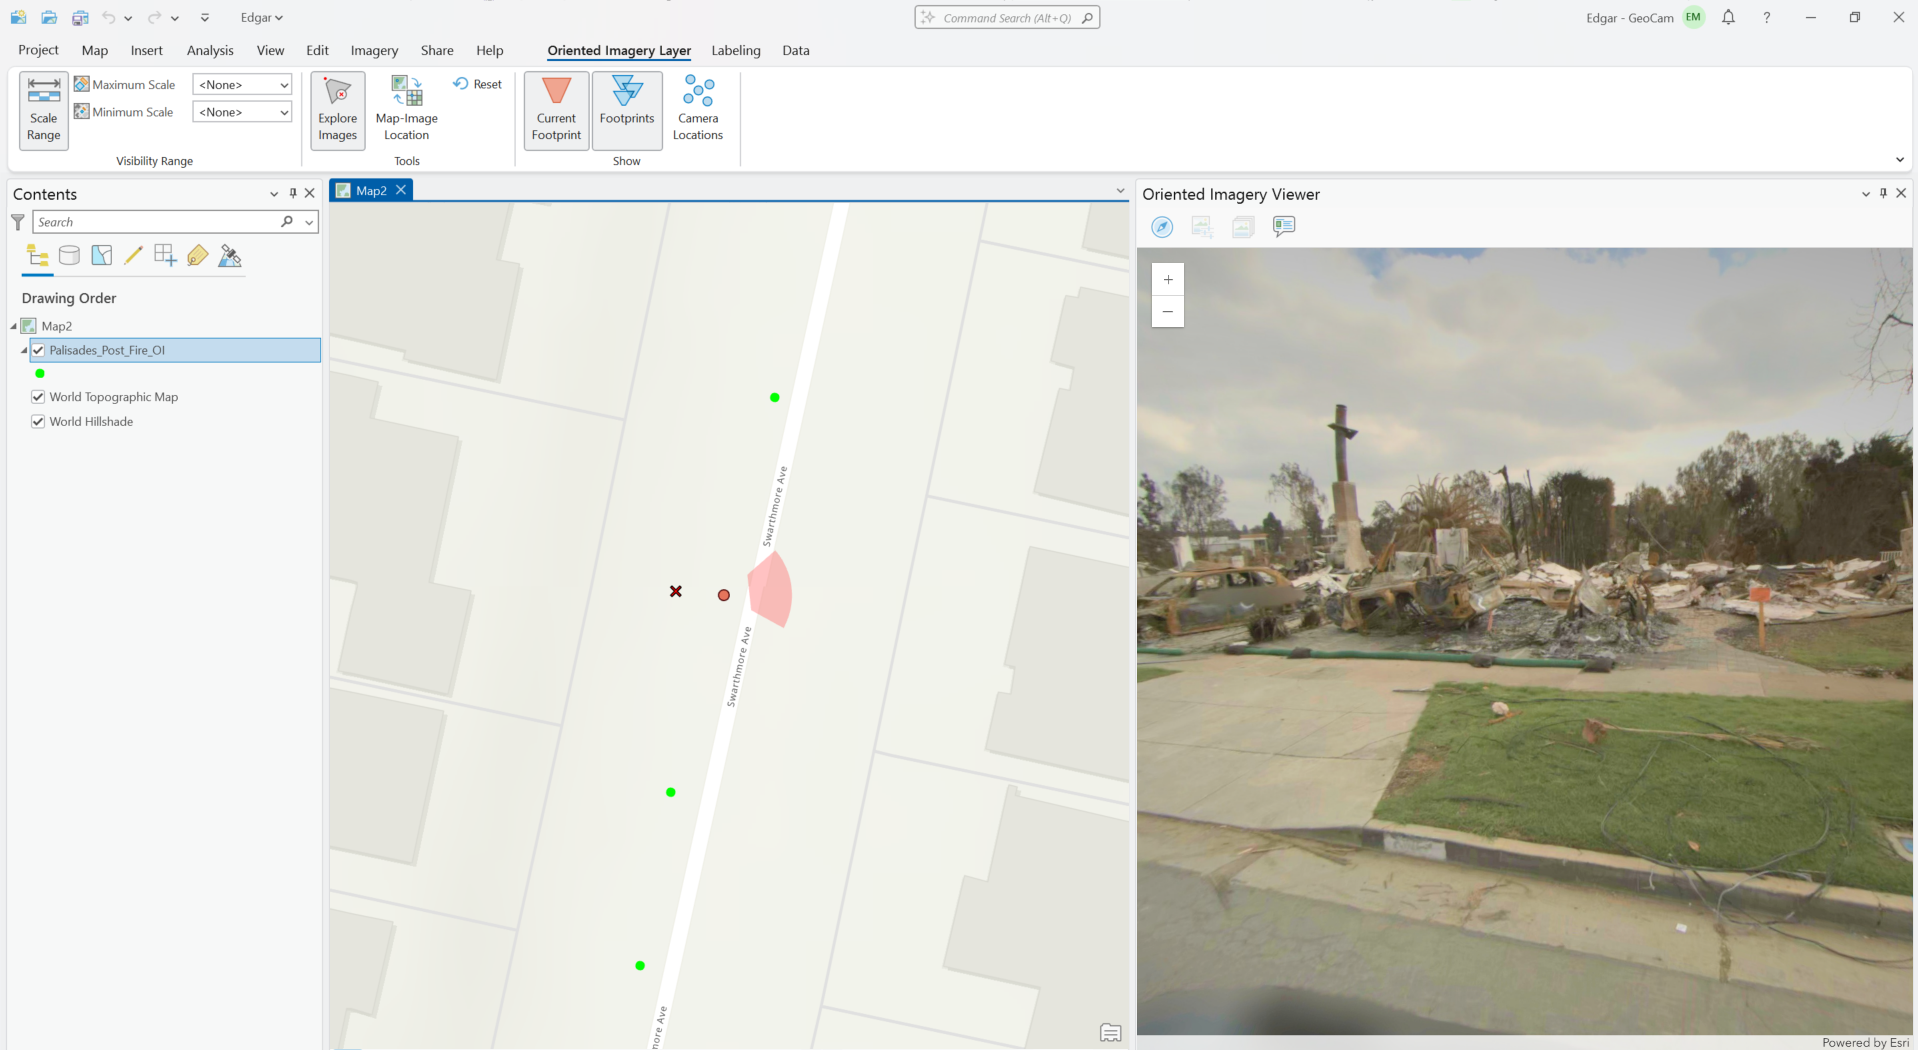Screen dimensions: 1918x1050
Task: Switch to the Analysis ribbon tab
Action: click(210, 50)
